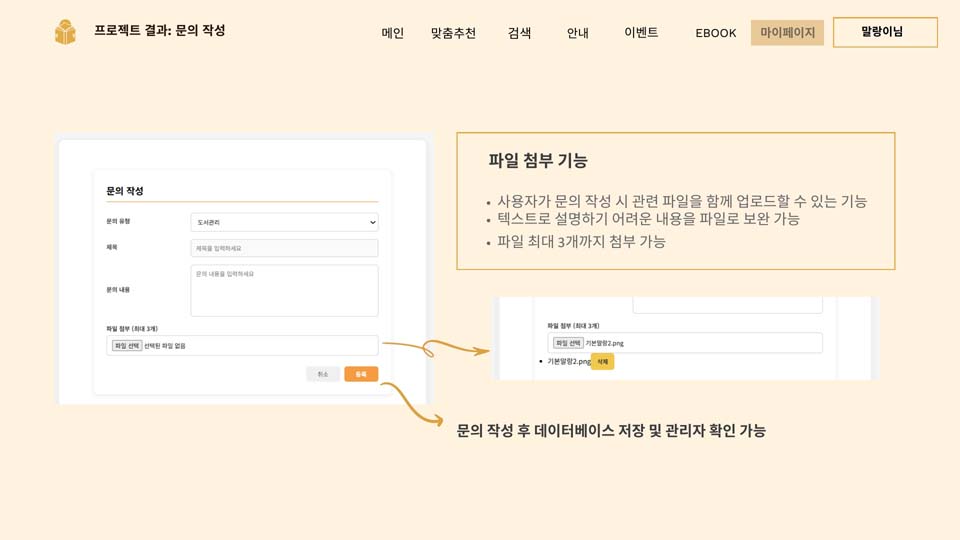Focus the 문의 내용 text area

(x=284, y=290)
